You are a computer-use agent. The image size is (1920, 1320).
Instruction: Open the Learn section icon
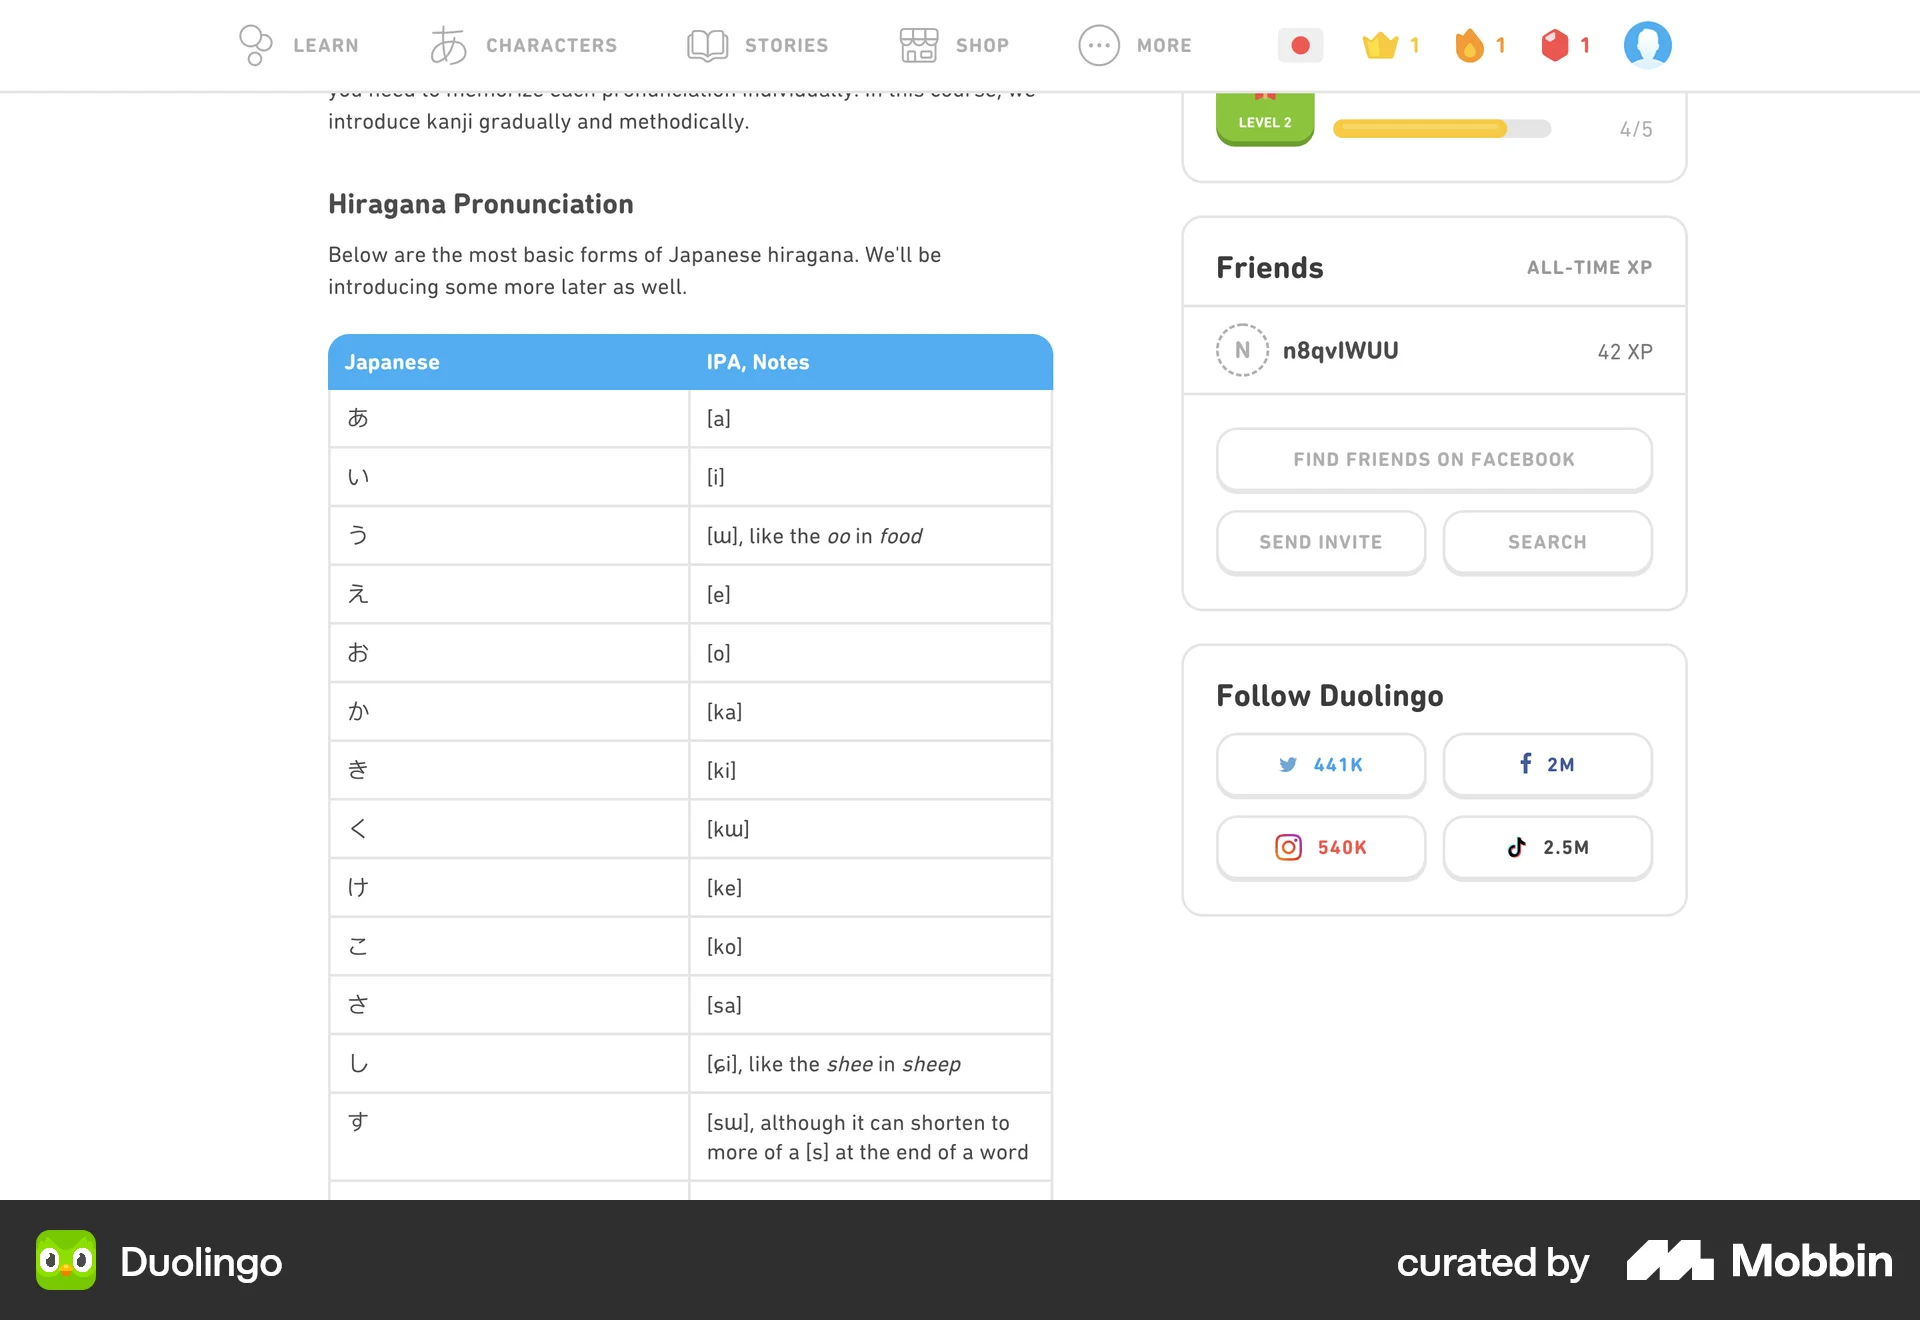click(x=256, y=45)
